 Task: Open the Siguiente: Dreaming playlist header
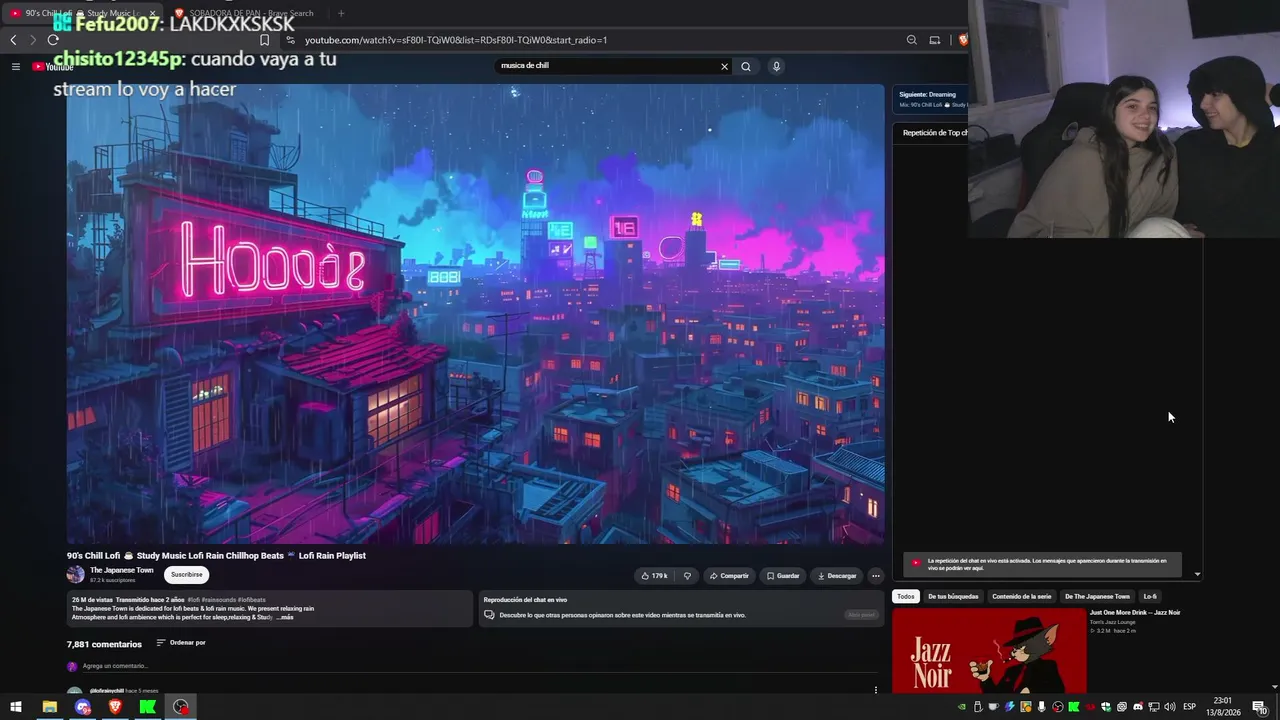928,95
